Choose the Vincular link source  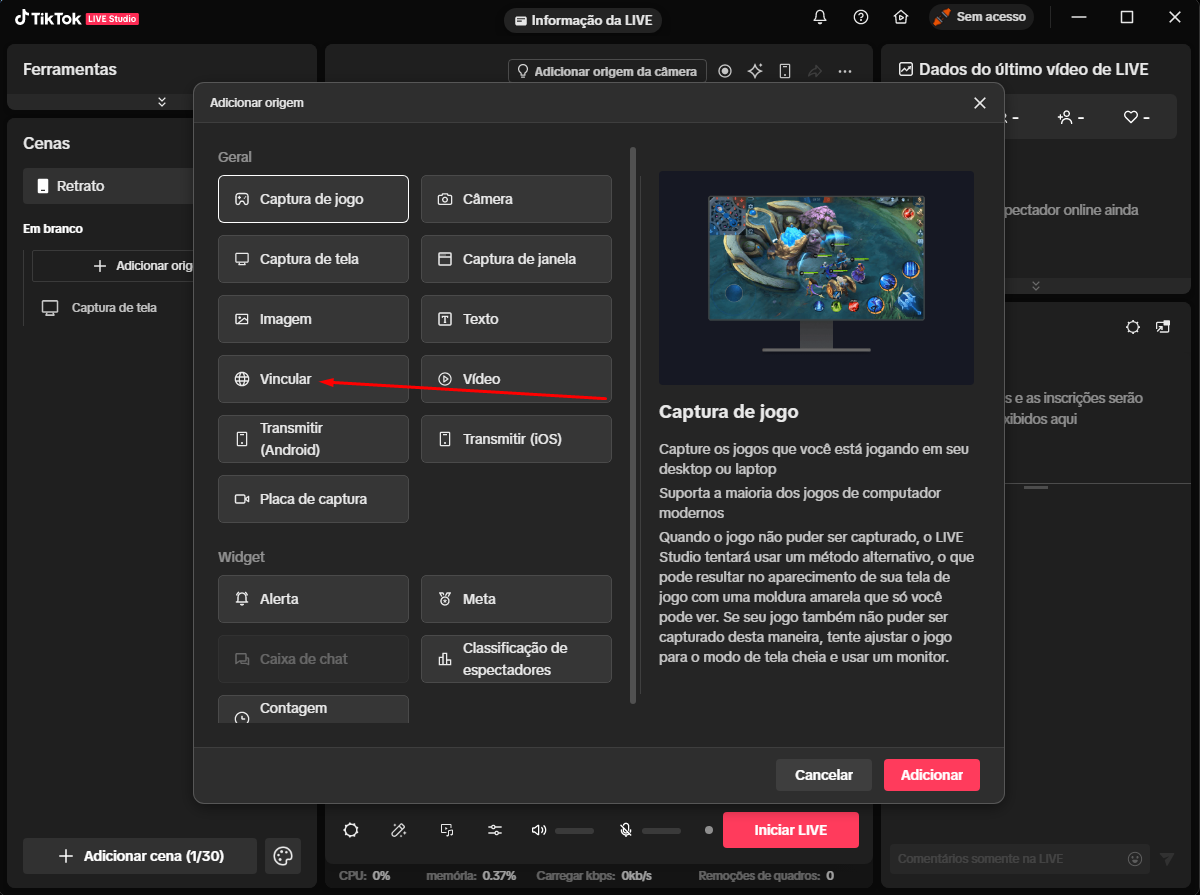313,379
